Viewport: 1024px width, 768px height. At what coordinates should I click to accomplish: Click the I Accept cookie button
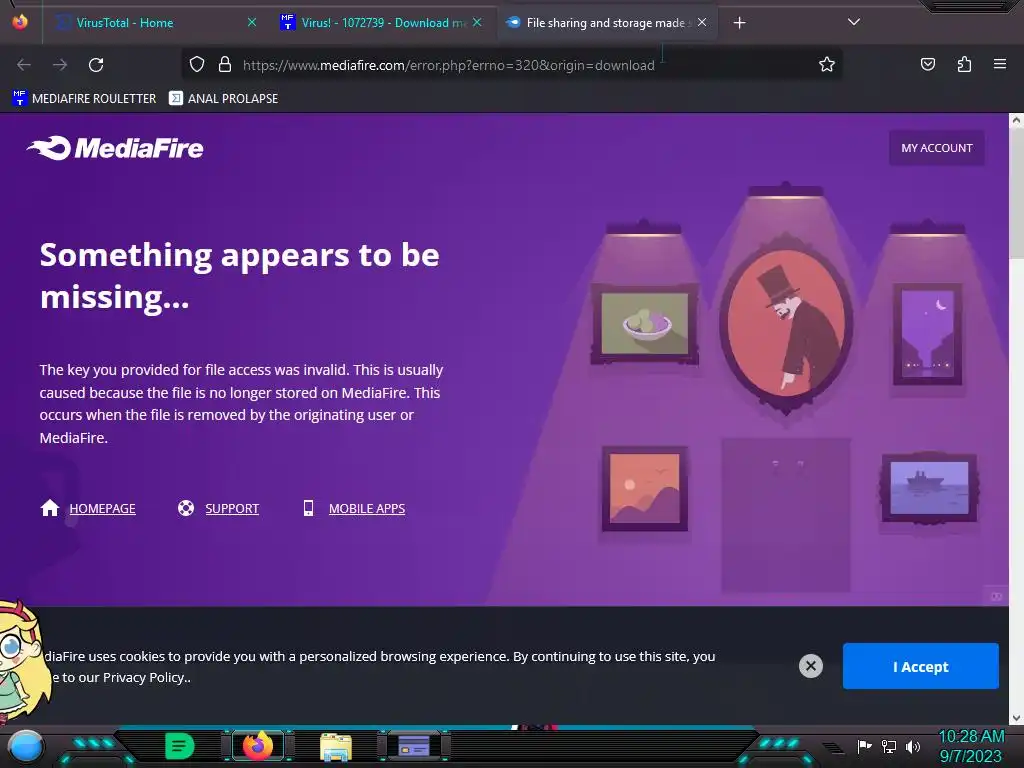[x=921, y=666]
